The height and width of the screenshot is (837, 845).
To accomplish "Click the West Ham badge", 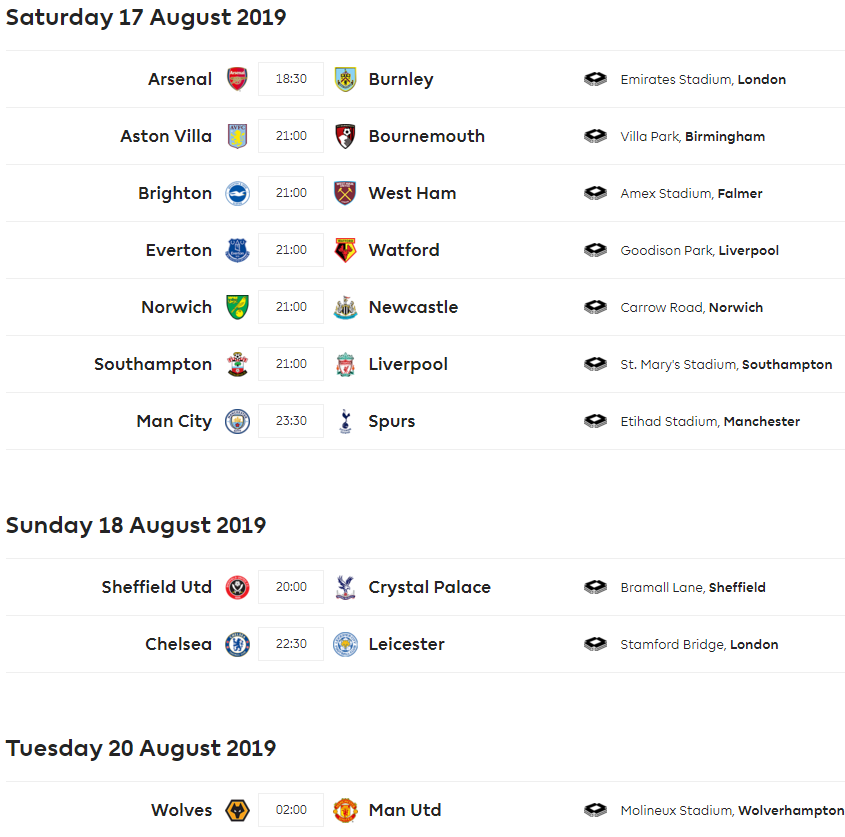I will pos(345,193).
